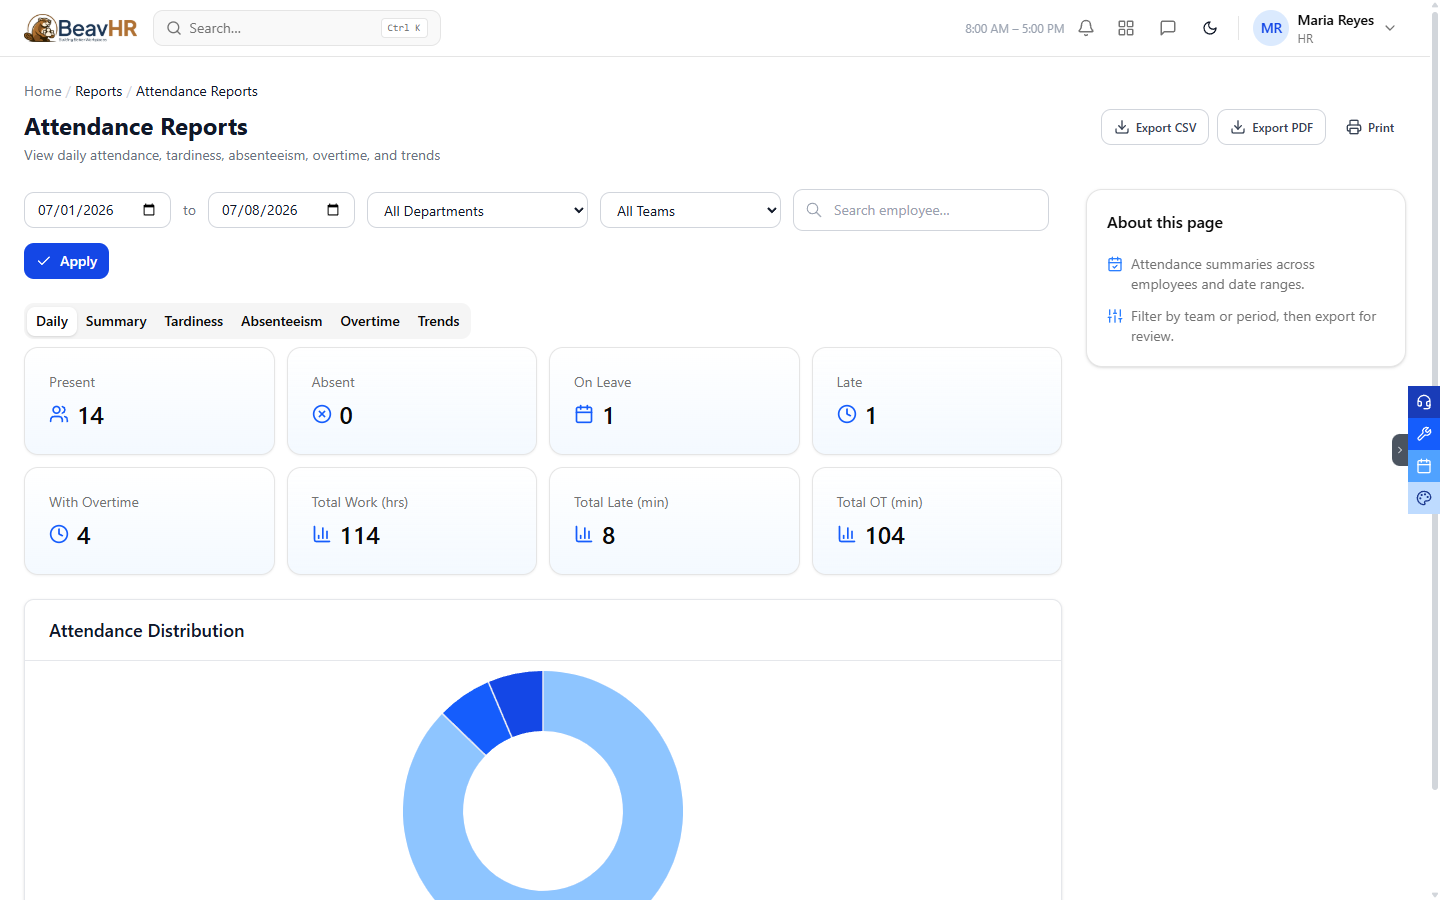Expand the All Teams dropdown
Image resolution: width=1440 pixels, height=900 pixels.
pos(691,211)
